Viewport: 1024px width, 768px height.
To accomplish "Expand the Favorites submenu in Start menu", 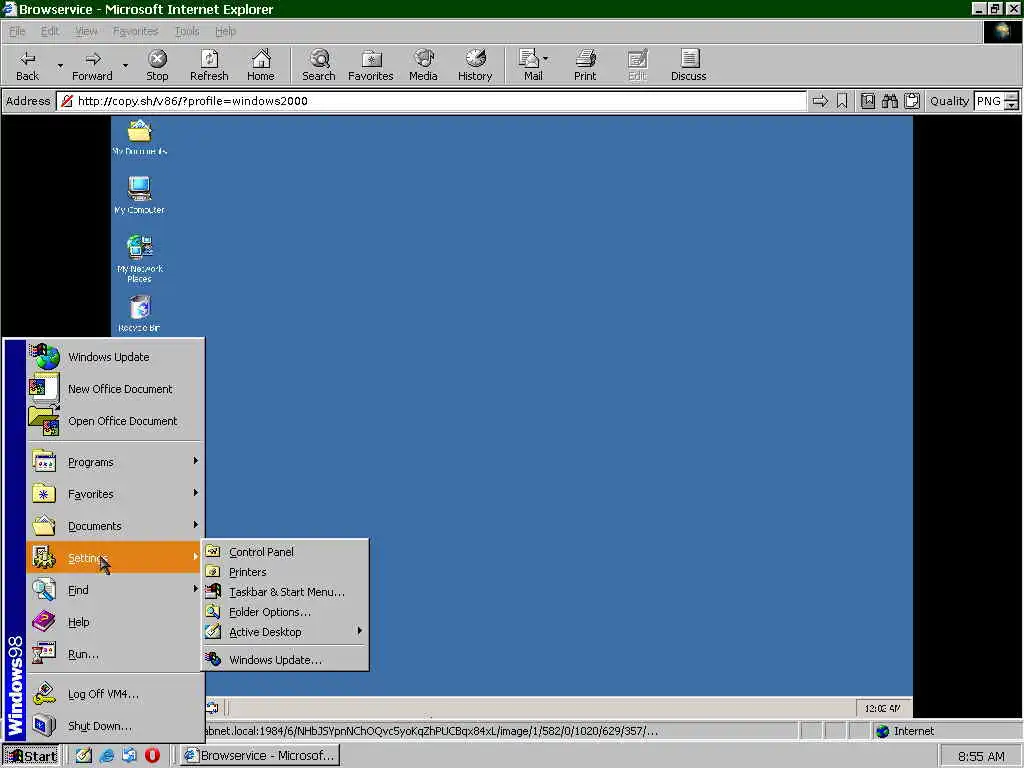I will click(115, 494).
